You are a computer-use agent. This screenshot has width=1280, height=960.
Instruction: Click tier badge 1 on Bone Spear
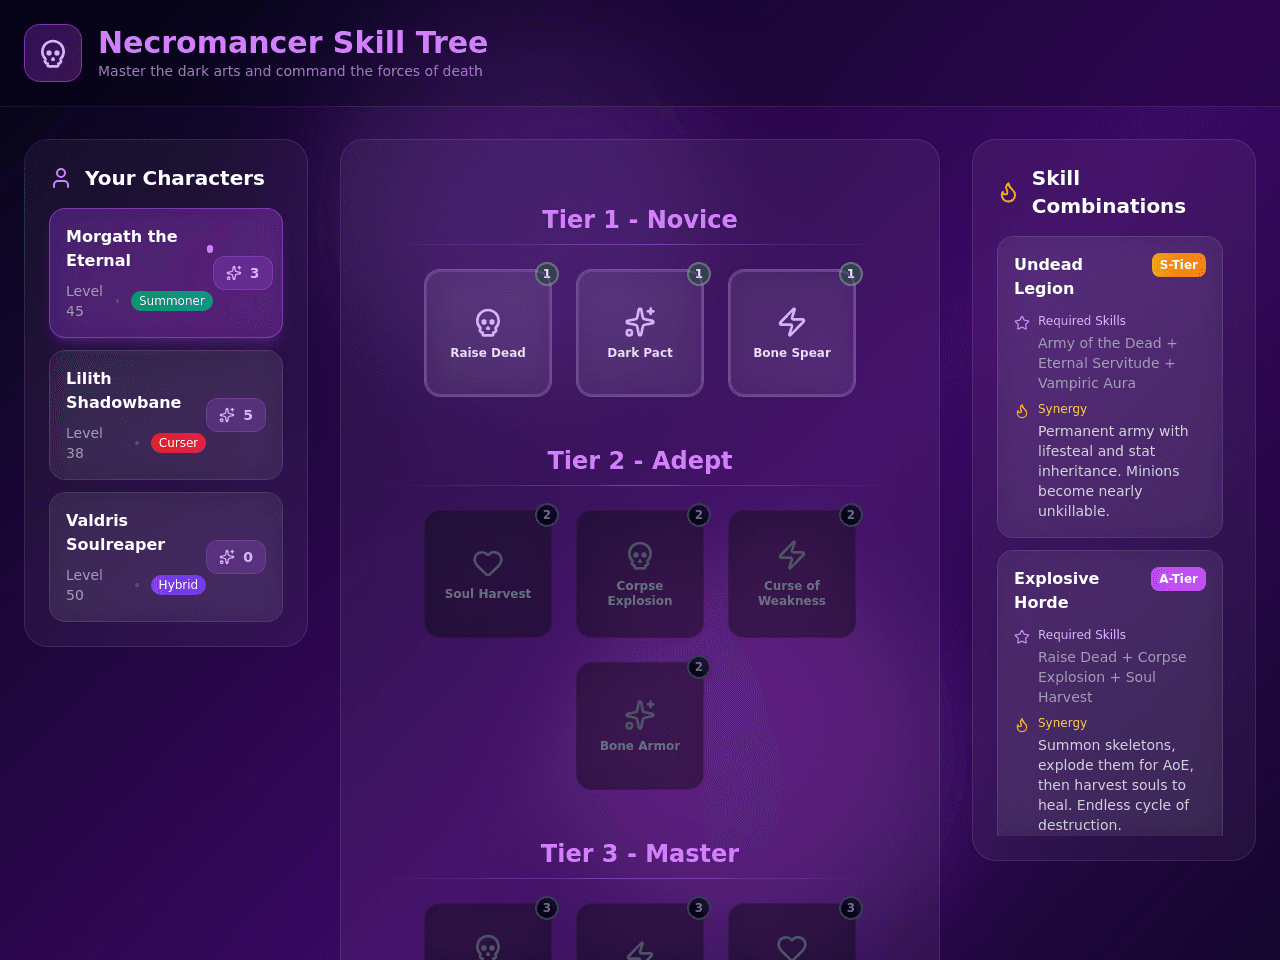pos(851,274)
